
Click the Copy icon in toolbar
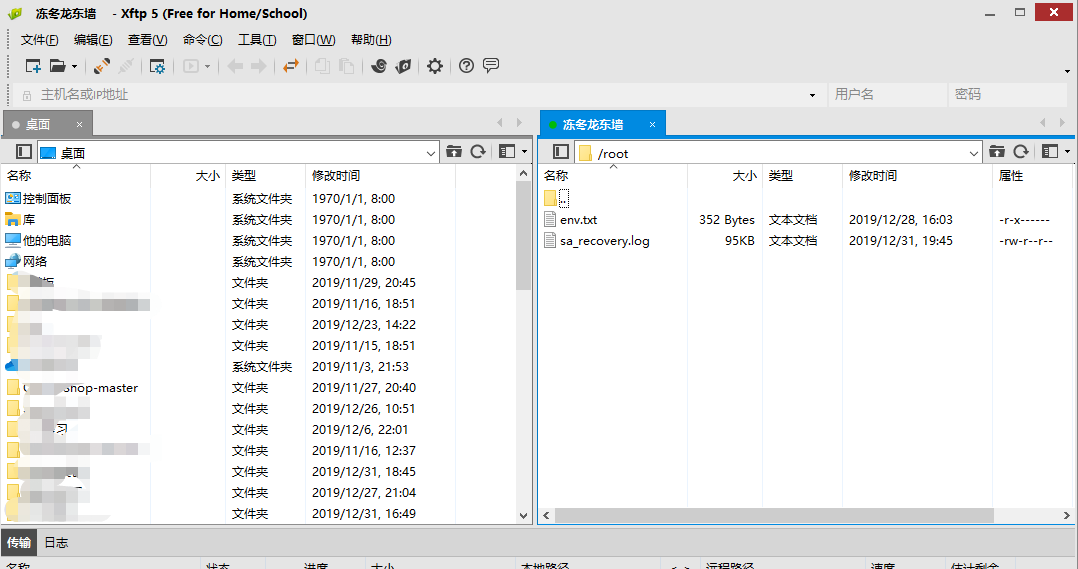322,66
